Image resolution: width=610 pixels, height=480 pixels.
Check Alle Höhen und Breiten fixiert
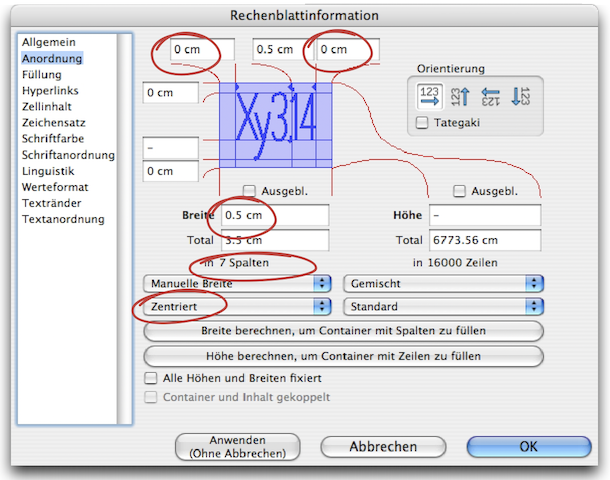pos(152,379)
